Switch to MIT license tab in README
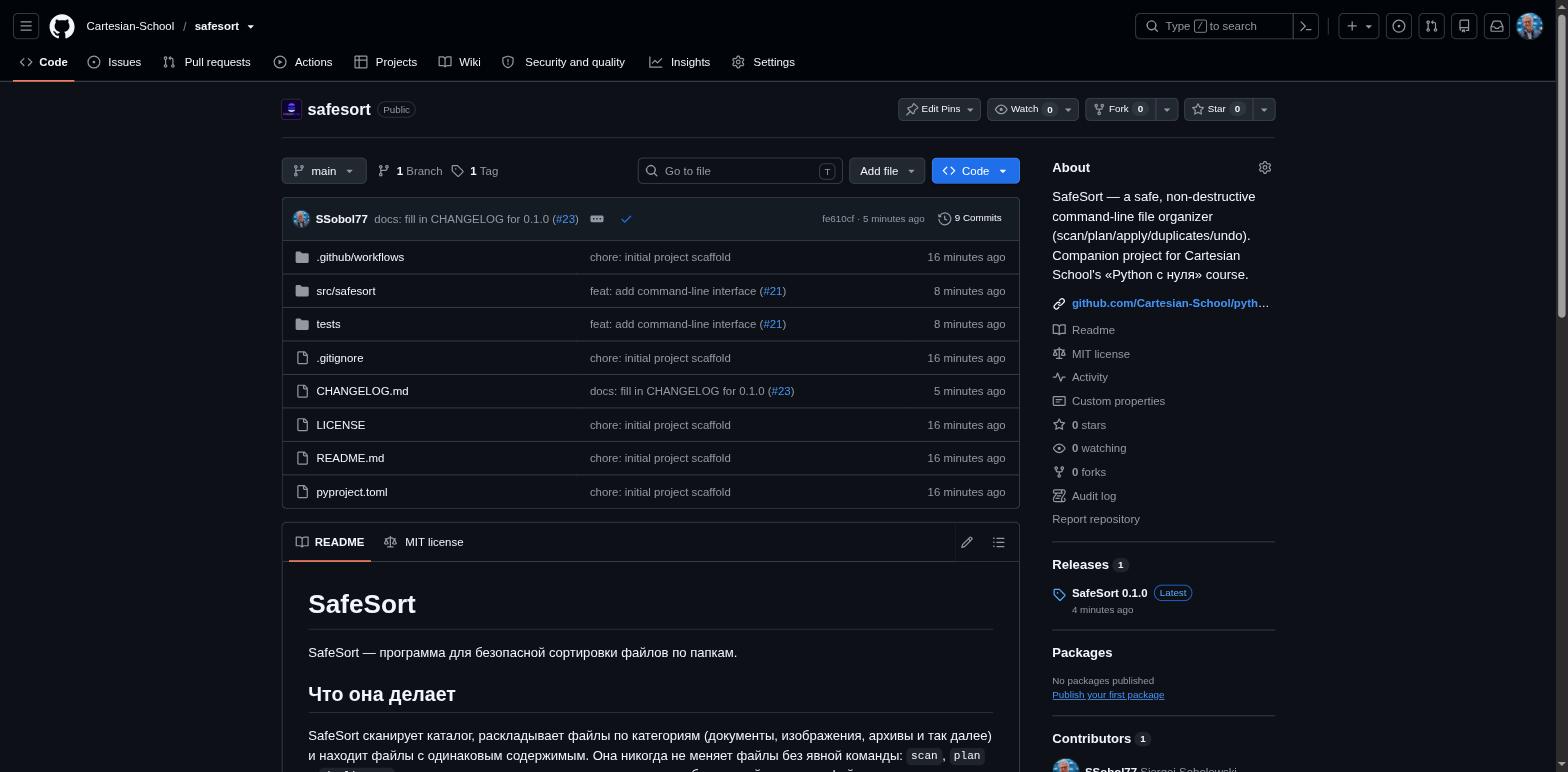1568x772 pixels. coord(423,542)
